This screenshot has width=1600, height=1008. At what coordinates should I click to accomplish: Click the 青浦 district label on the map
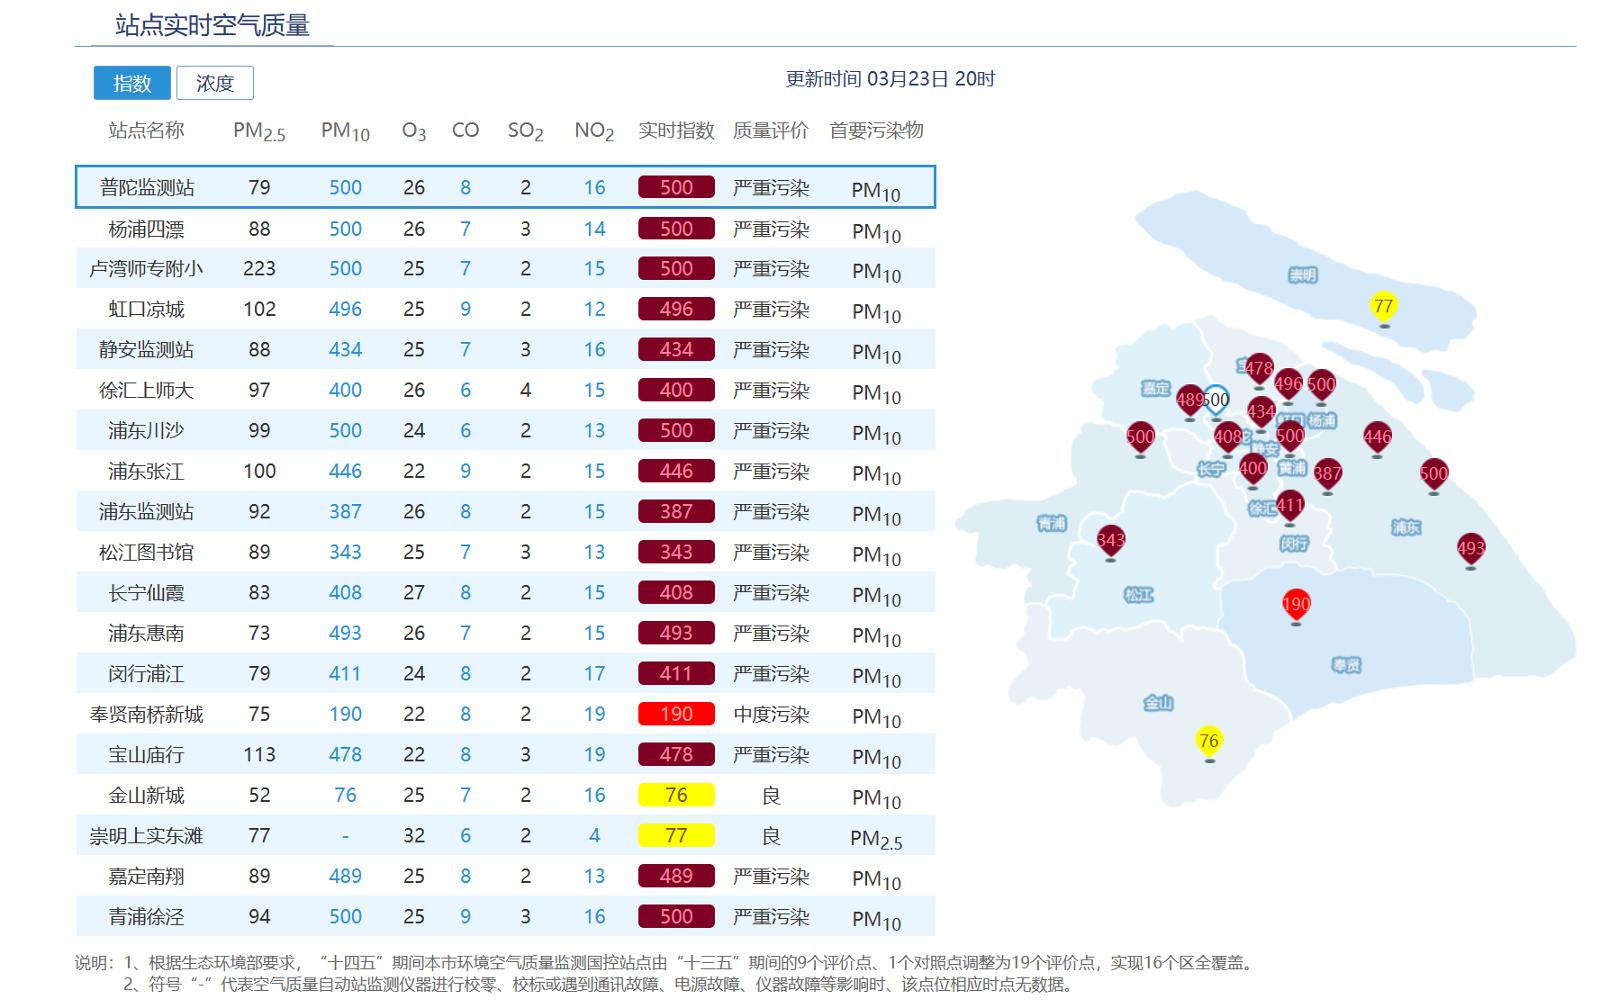(1051, 523)
